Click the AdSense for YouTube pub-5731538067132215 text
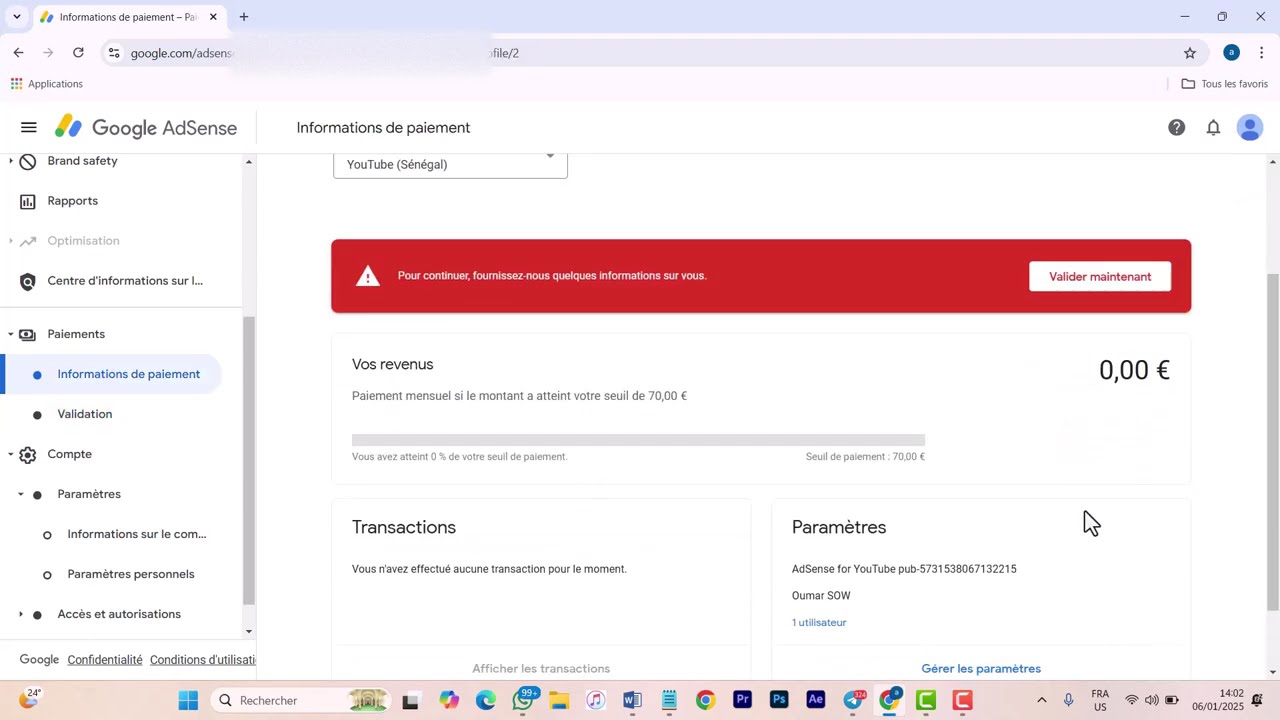 click(904, 569)
